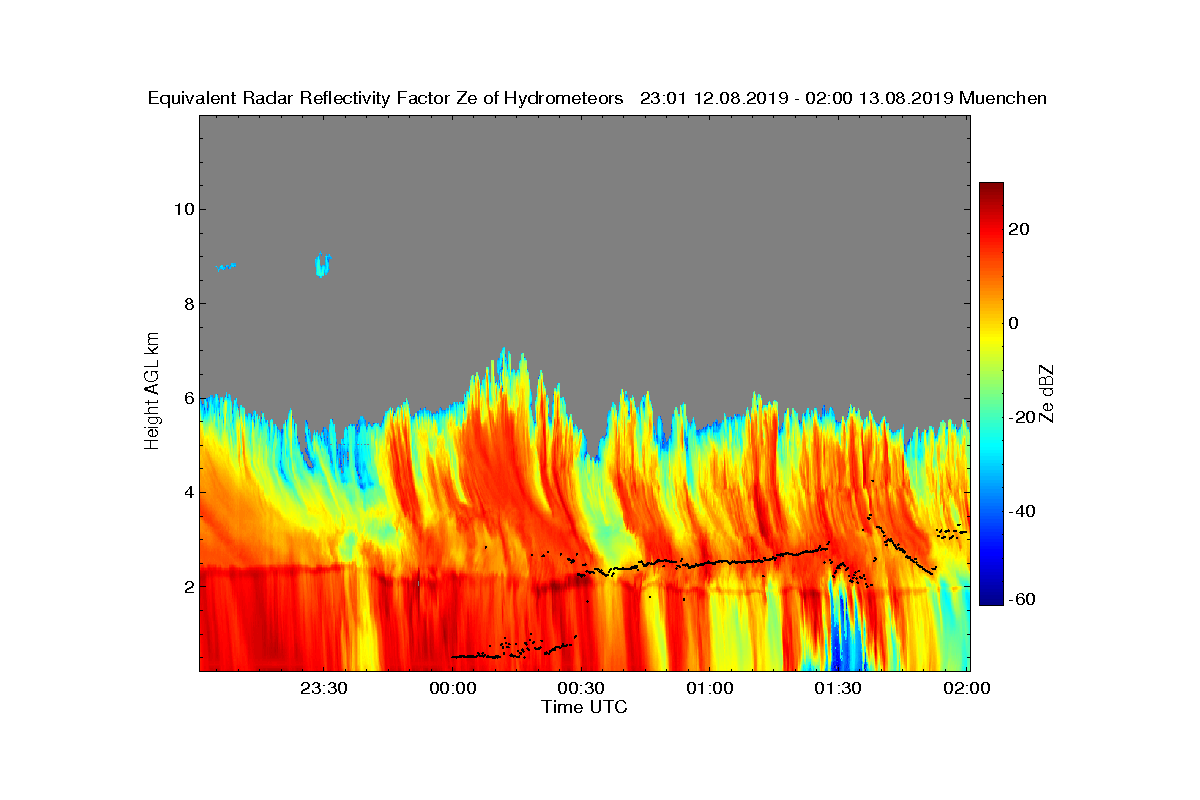Click the 00:30 time tick label
The height and width of the screenshot is (800, 1200).
[581, 689]
